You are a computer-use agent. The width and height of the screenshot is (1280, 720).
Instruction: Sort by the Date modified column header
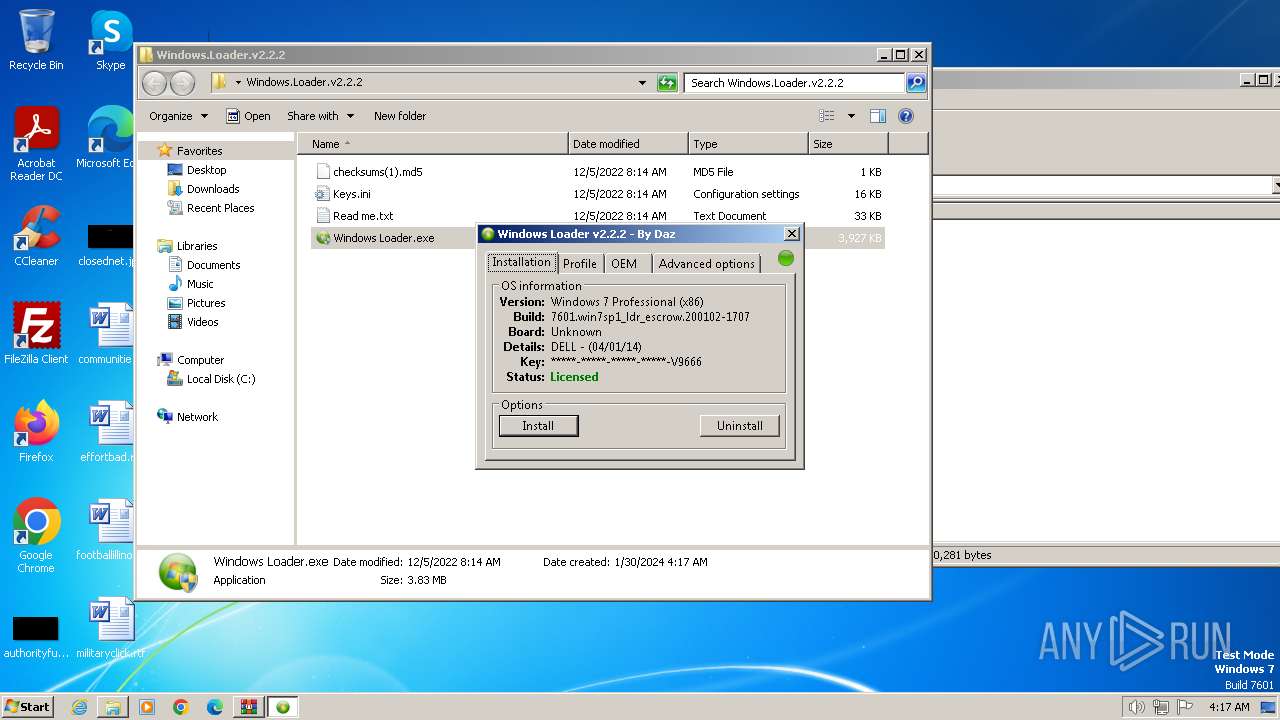pyautogui.click(x=628, y=144)
